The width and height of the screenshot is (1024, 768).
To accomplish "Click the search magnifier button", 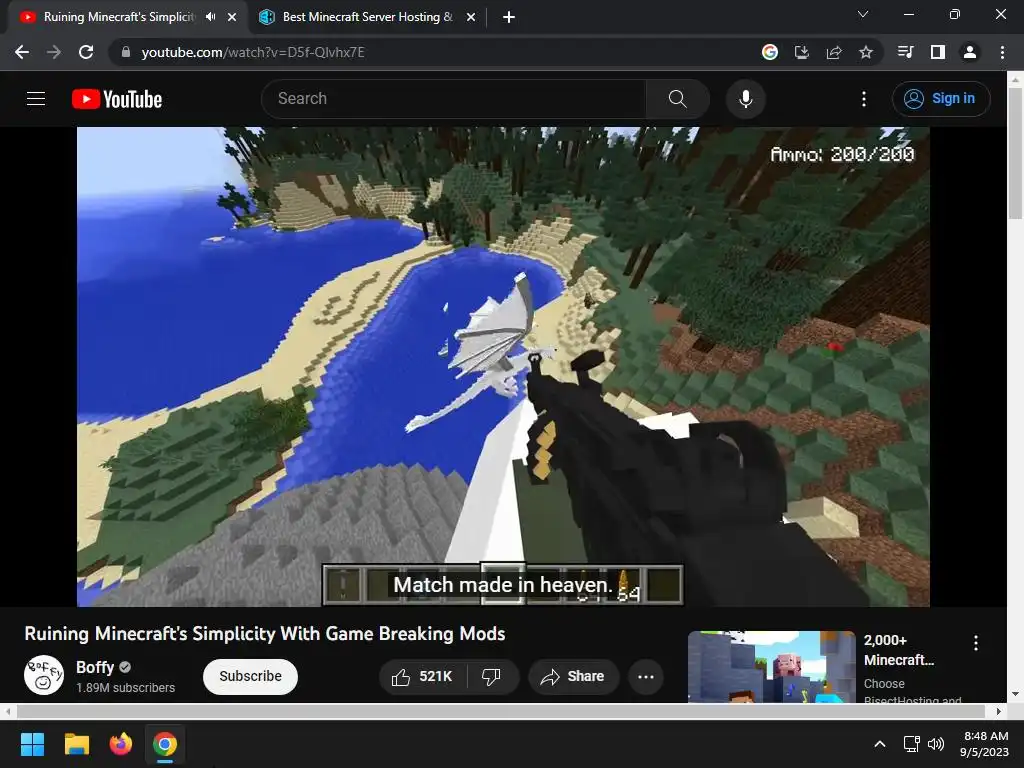I will pos(678,99).
